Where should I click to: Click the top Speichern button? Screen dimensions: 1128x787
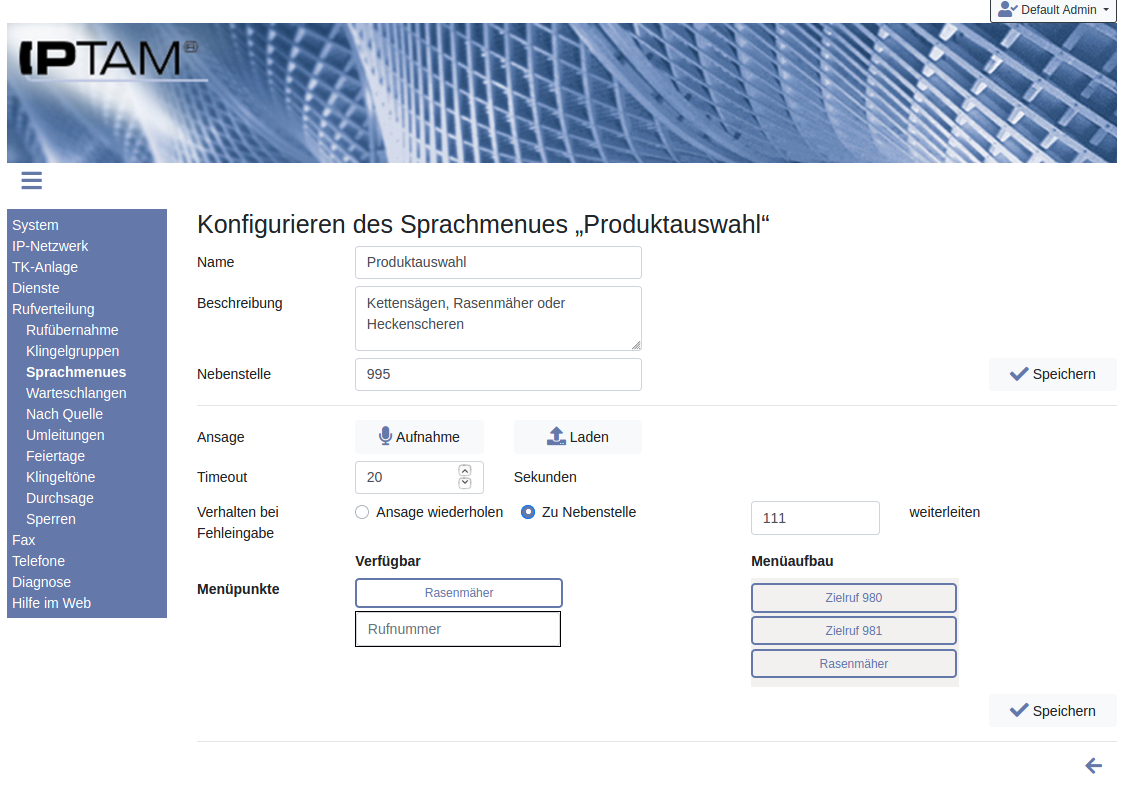point(1052,374)
